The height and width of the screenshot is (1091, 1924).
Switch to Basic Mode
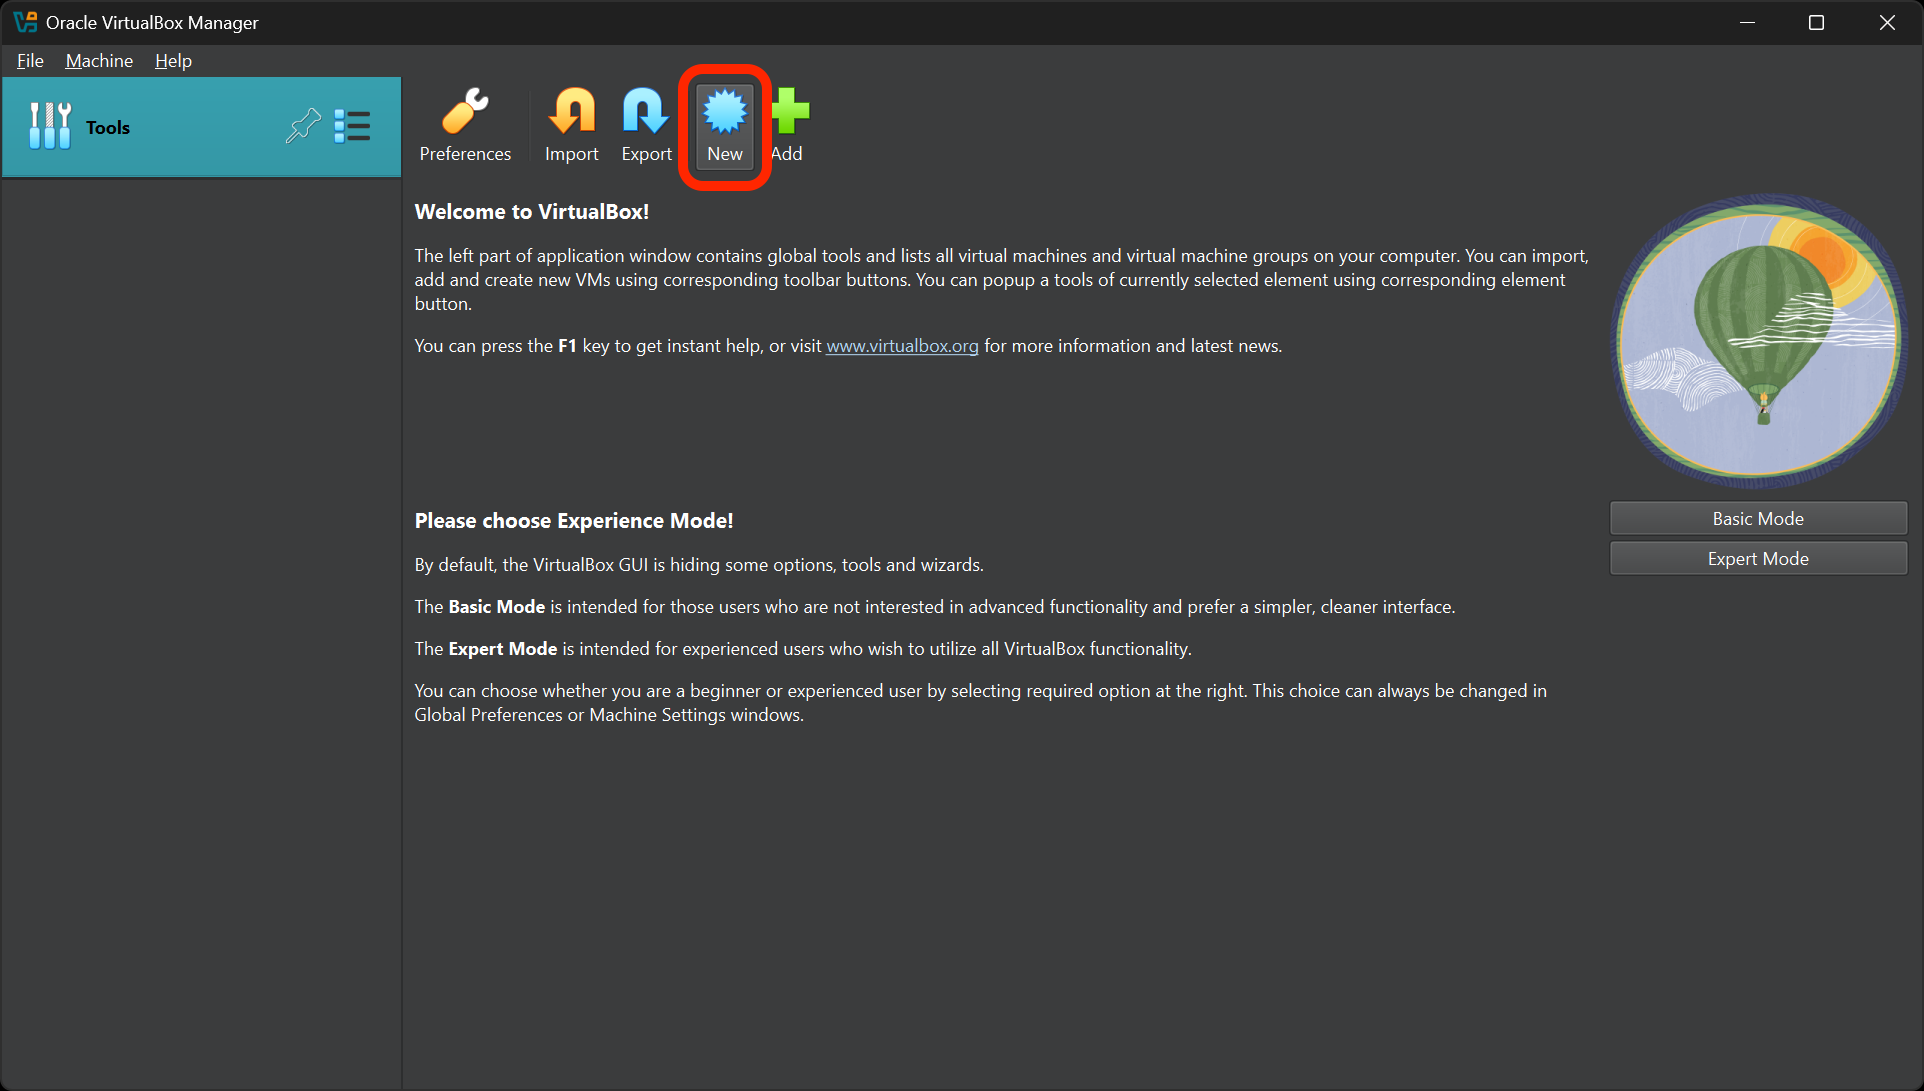pyautogui.click(x=1757, y=518)
